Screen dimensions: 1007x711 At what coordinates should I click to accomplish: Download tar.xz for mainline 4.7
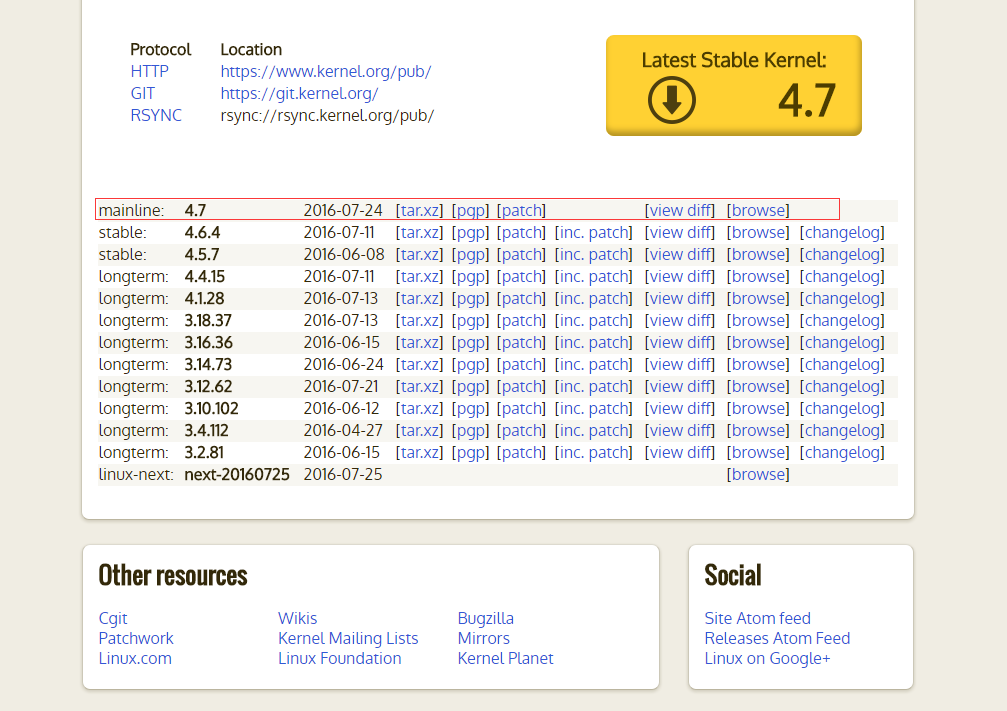point(419,210)
